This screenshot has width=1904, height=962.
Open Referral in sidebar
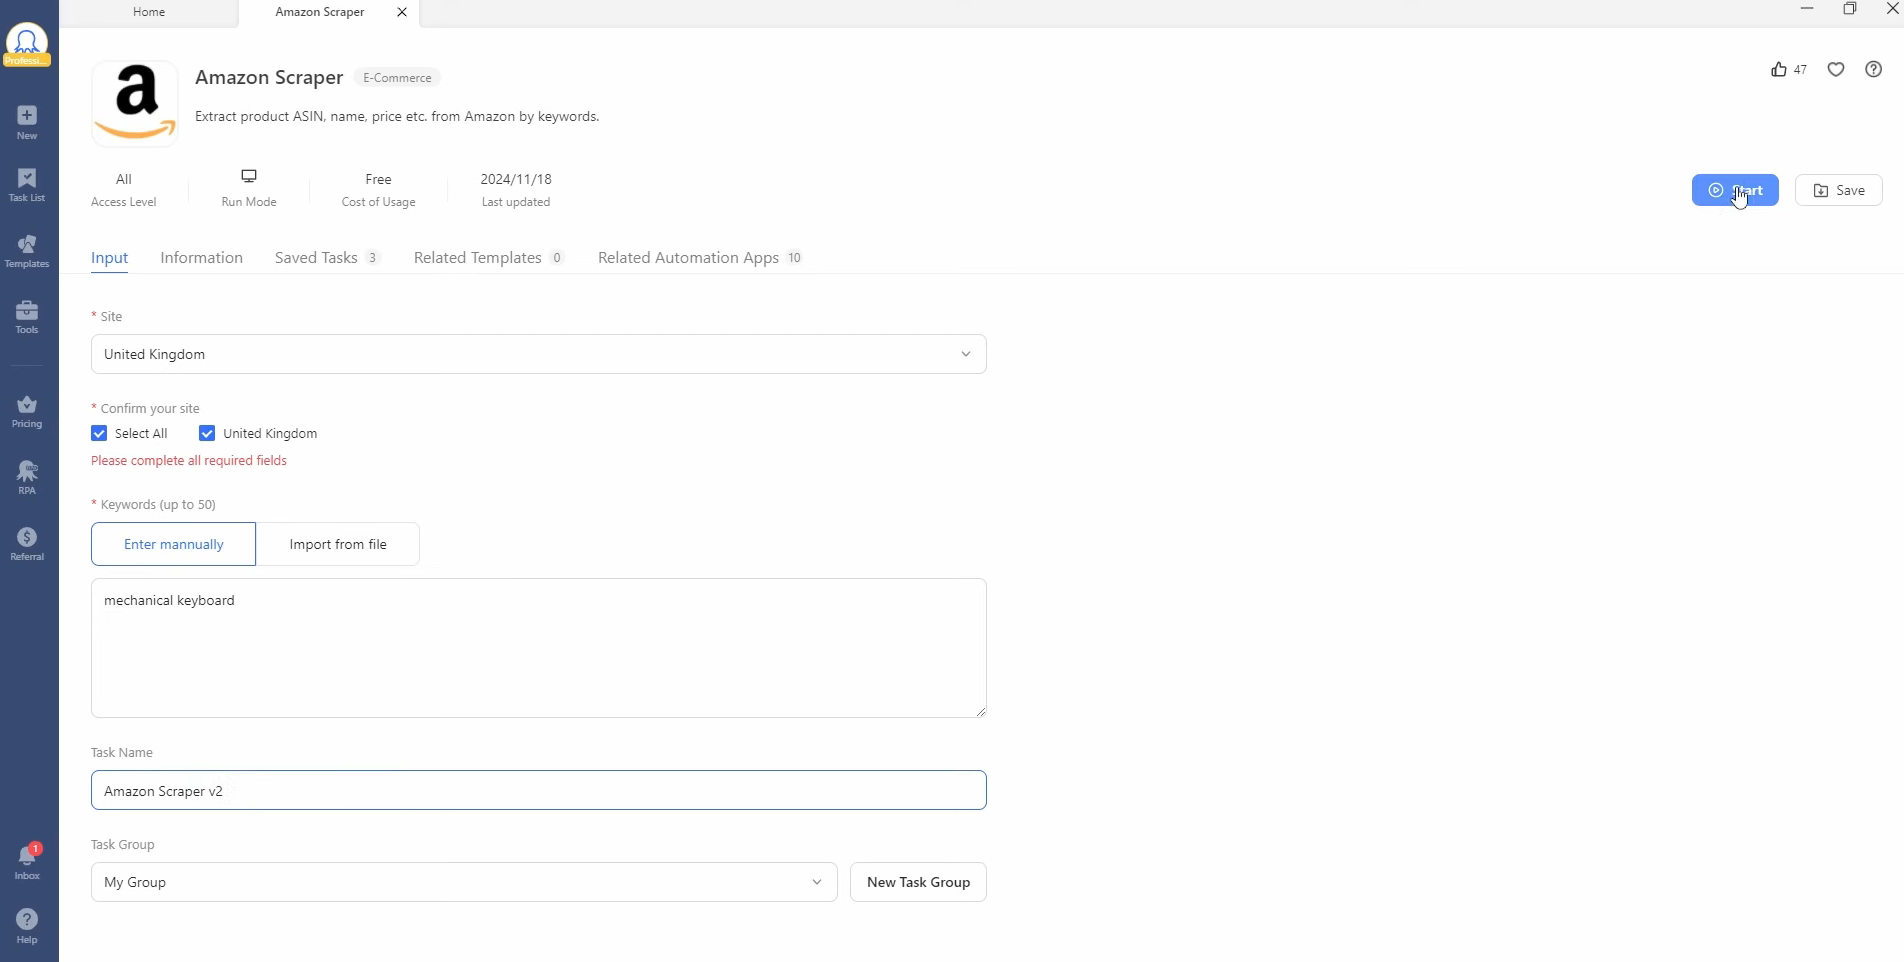(27, 544)
